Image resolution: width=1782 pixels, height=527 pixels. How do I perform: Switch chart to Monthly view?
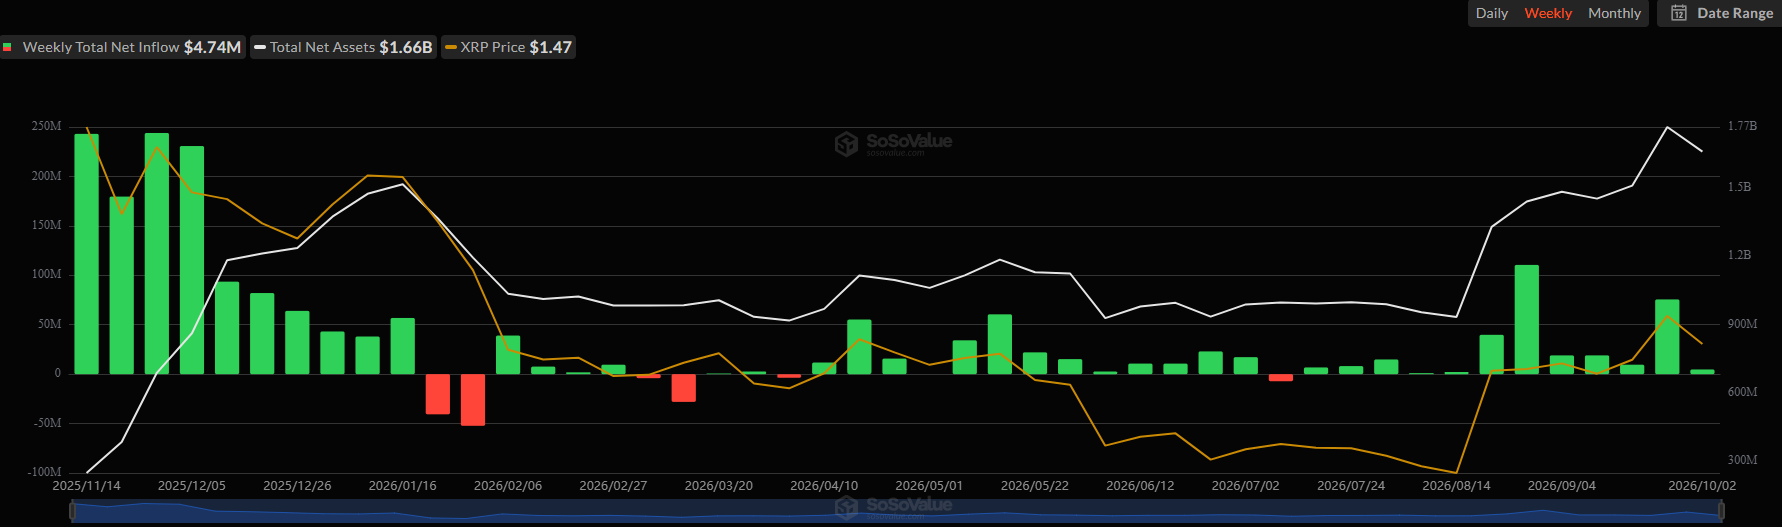pyautogui.click(x=1614, y=13)
